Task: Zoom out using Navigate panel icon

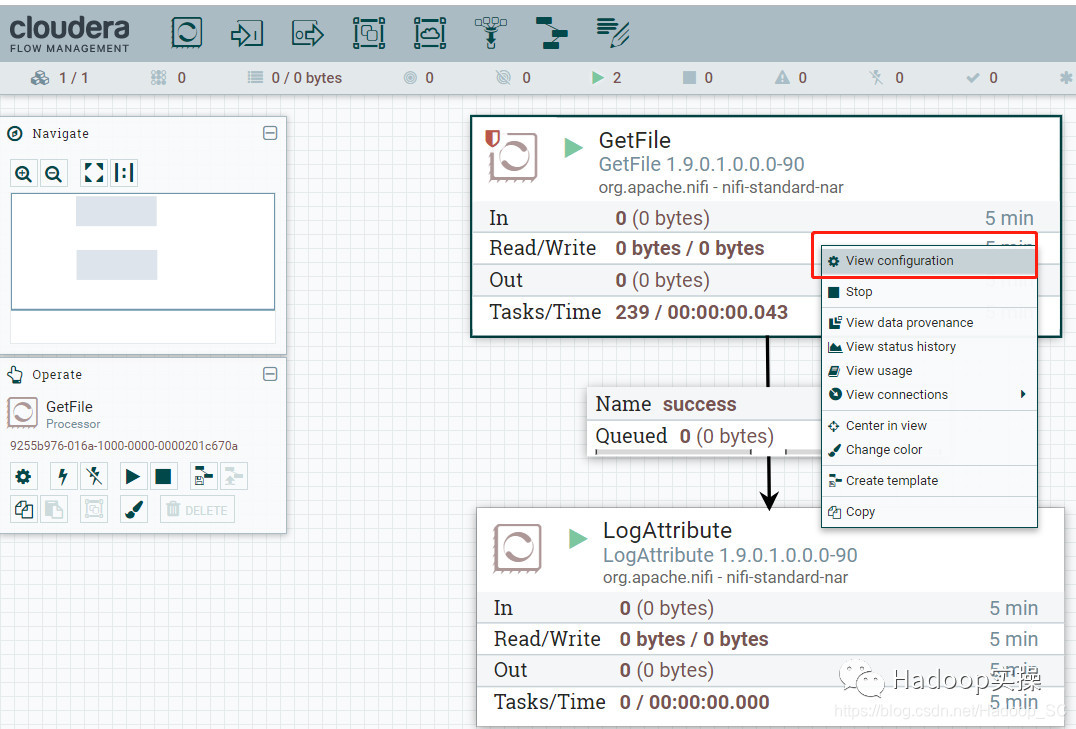Action: (54, 174)
